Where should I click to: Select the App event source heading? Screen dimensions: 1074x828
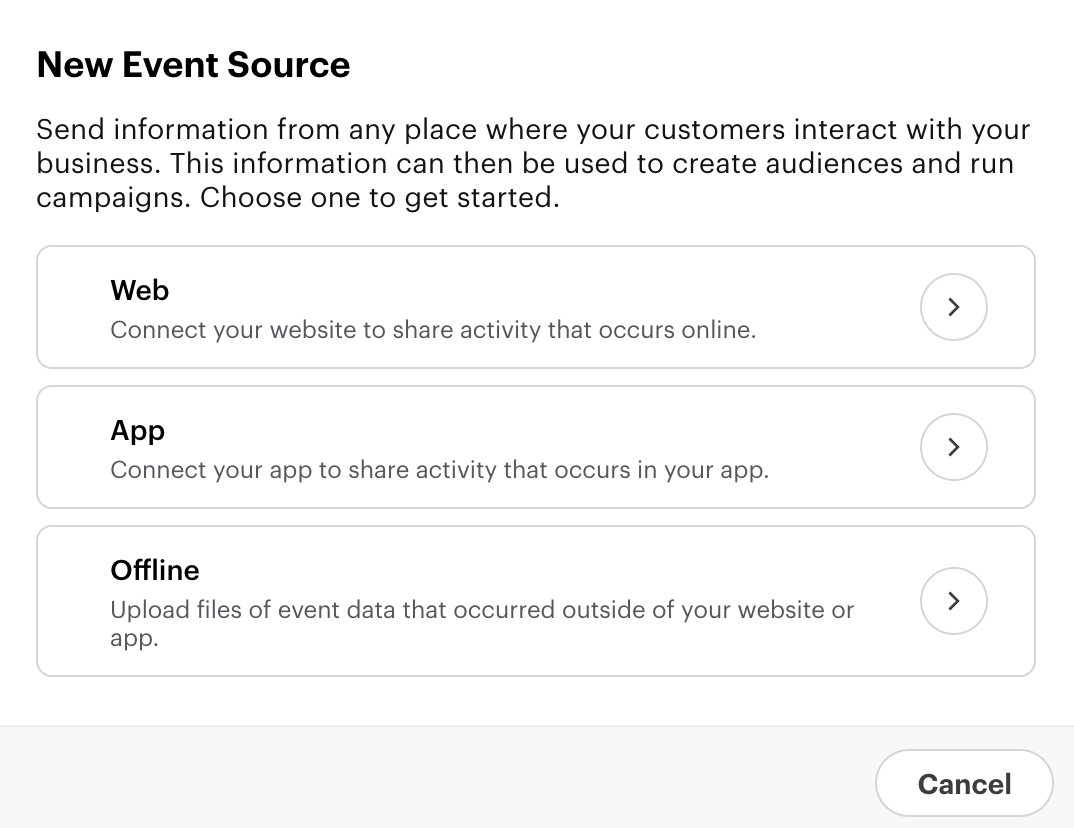pyautogui.click(x=138, y=431)
